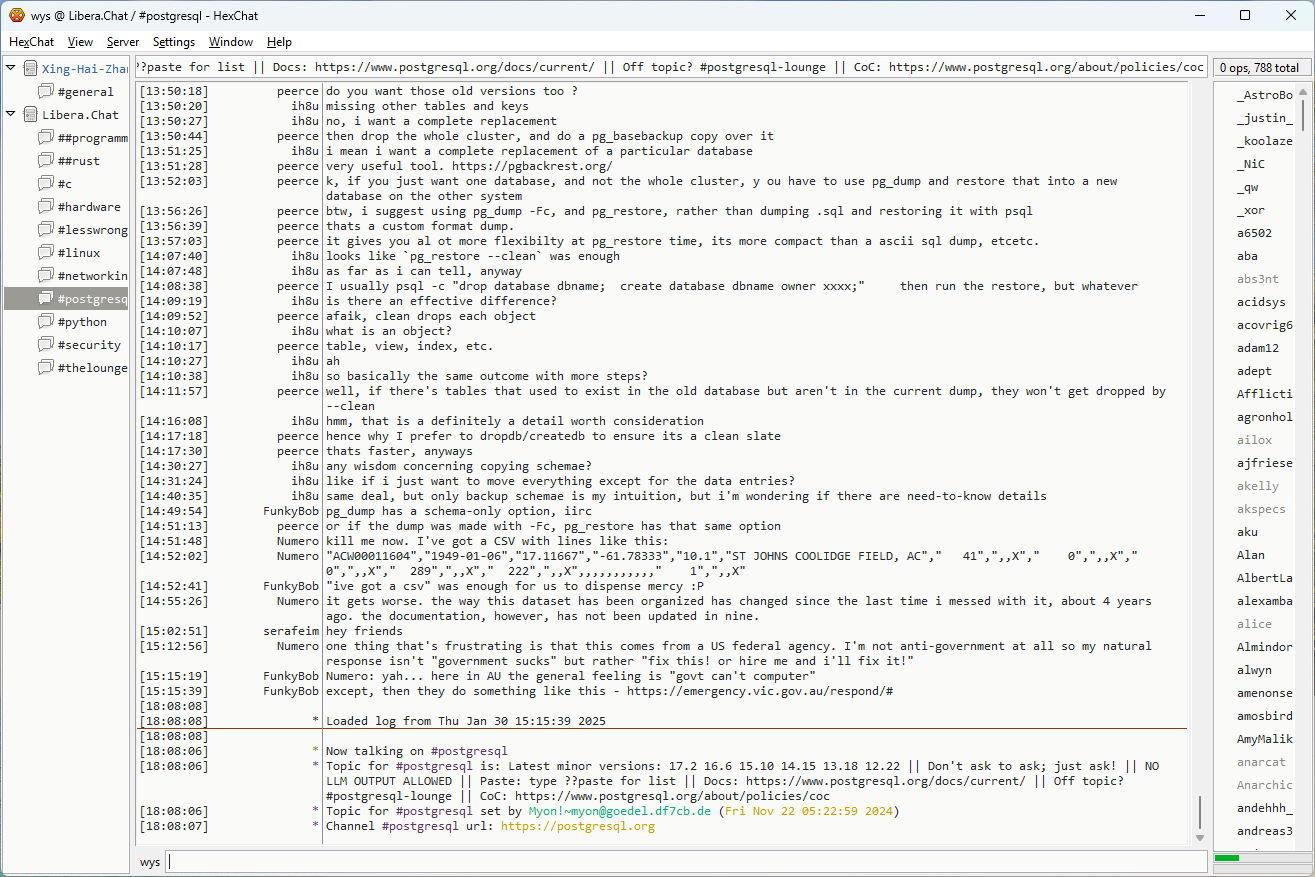
Task: Click the #lesswrong channel icon
Action: (46, 230)
